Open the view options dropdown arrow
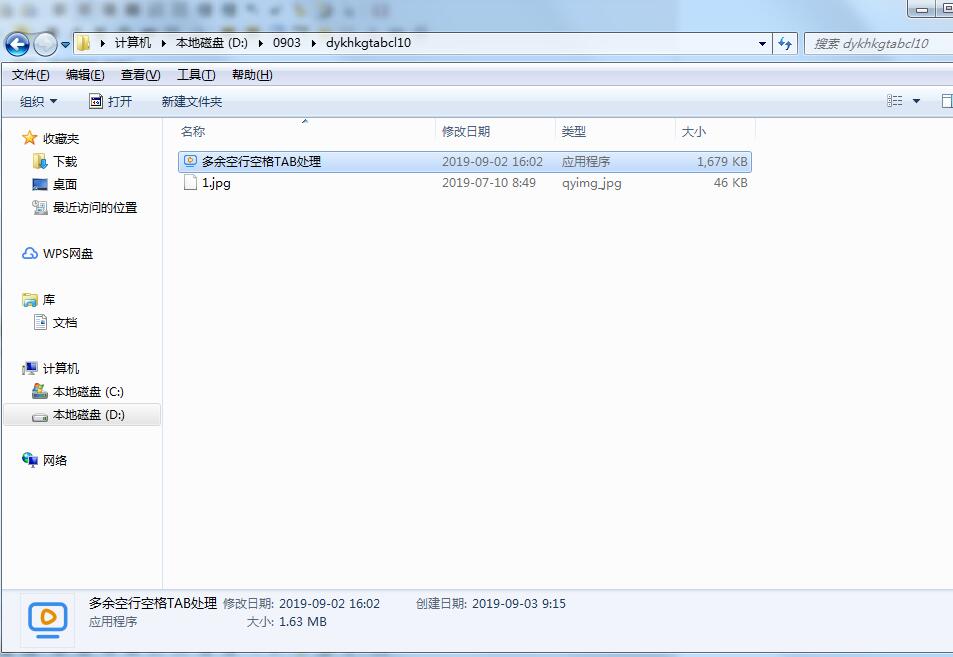 [x=917, y=101]
